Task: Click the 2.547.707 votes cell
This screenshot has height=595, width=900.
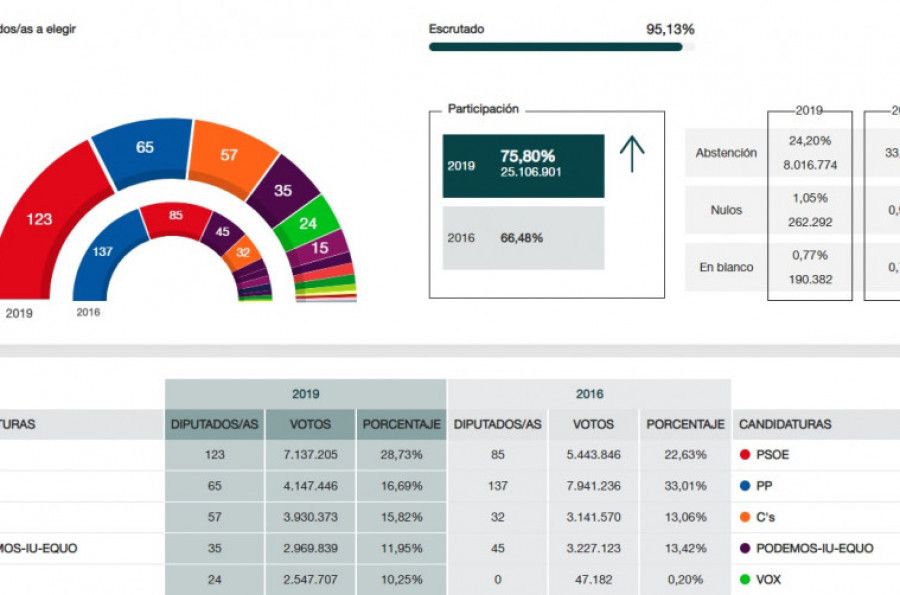Action: click(311, 580)
